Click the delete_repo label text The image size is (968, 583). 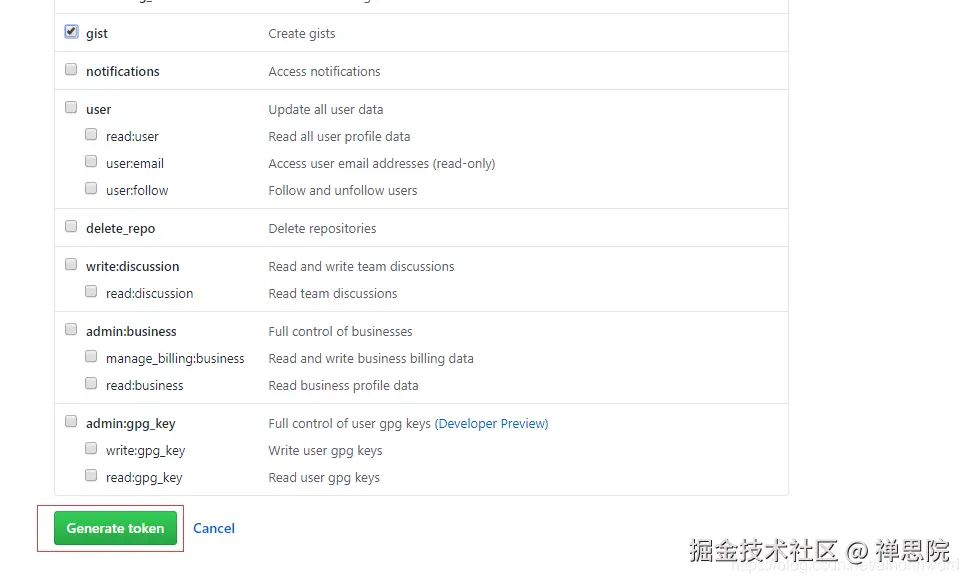point(120,229)
